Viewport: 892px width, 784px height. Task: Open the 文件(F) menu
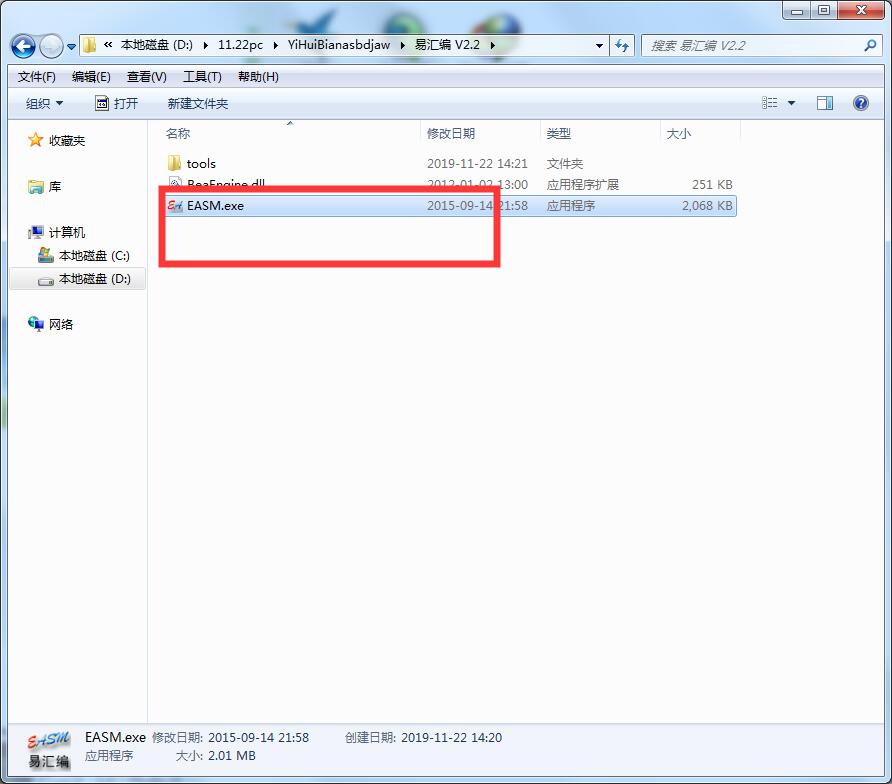point(36,77)
